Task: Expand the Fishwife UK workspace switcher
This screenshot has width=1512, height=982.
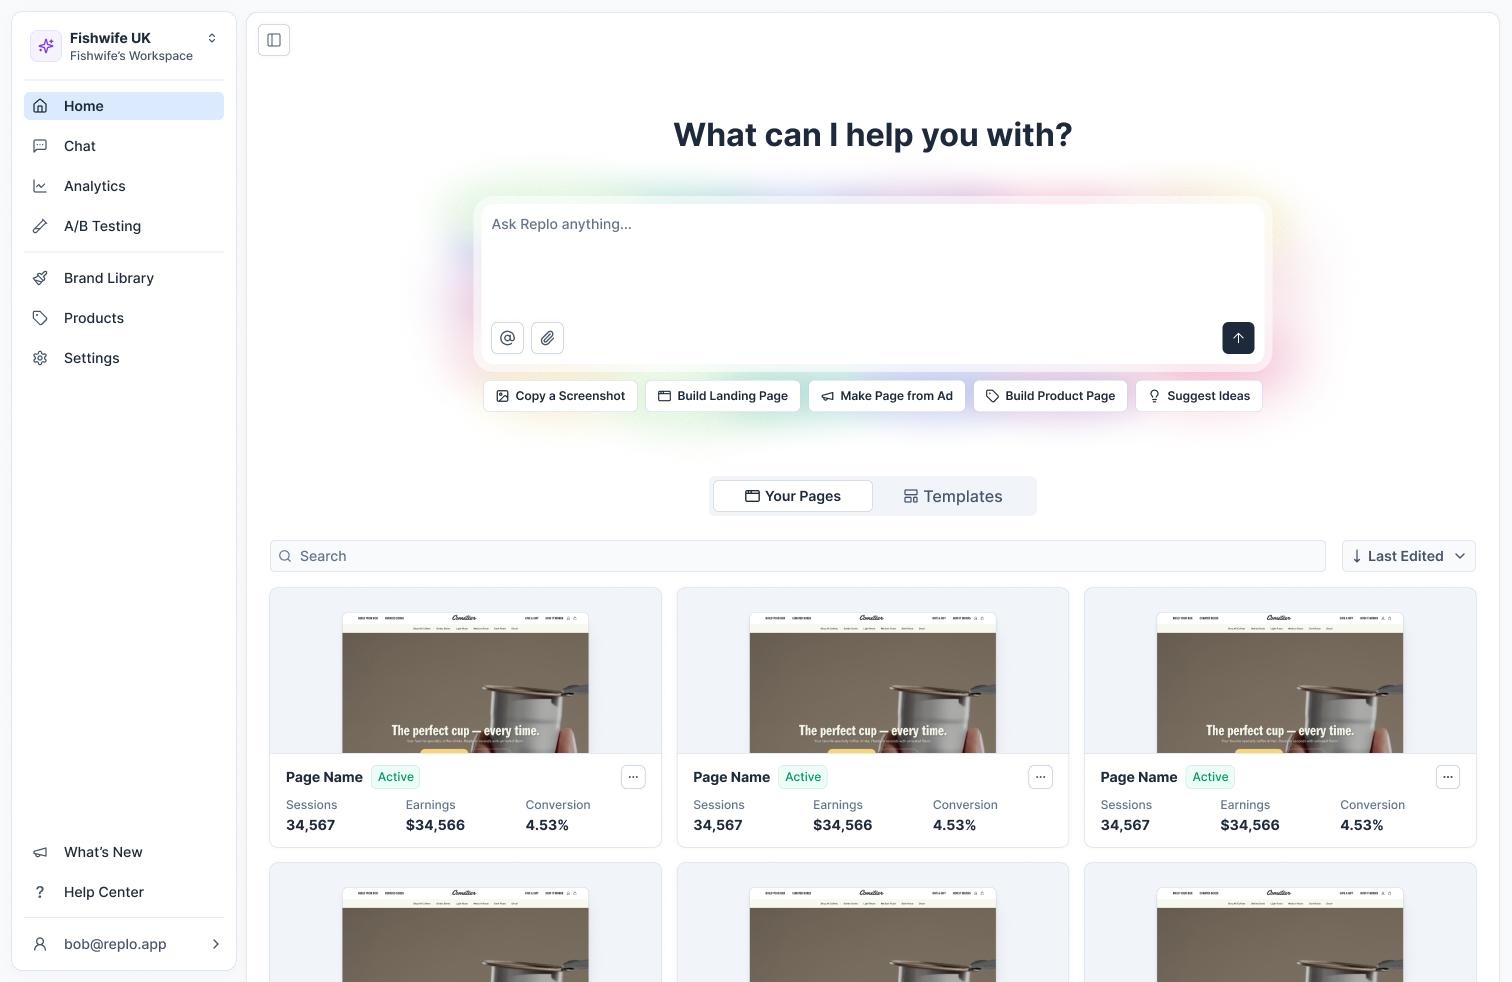Action: [x=212, y=38]
